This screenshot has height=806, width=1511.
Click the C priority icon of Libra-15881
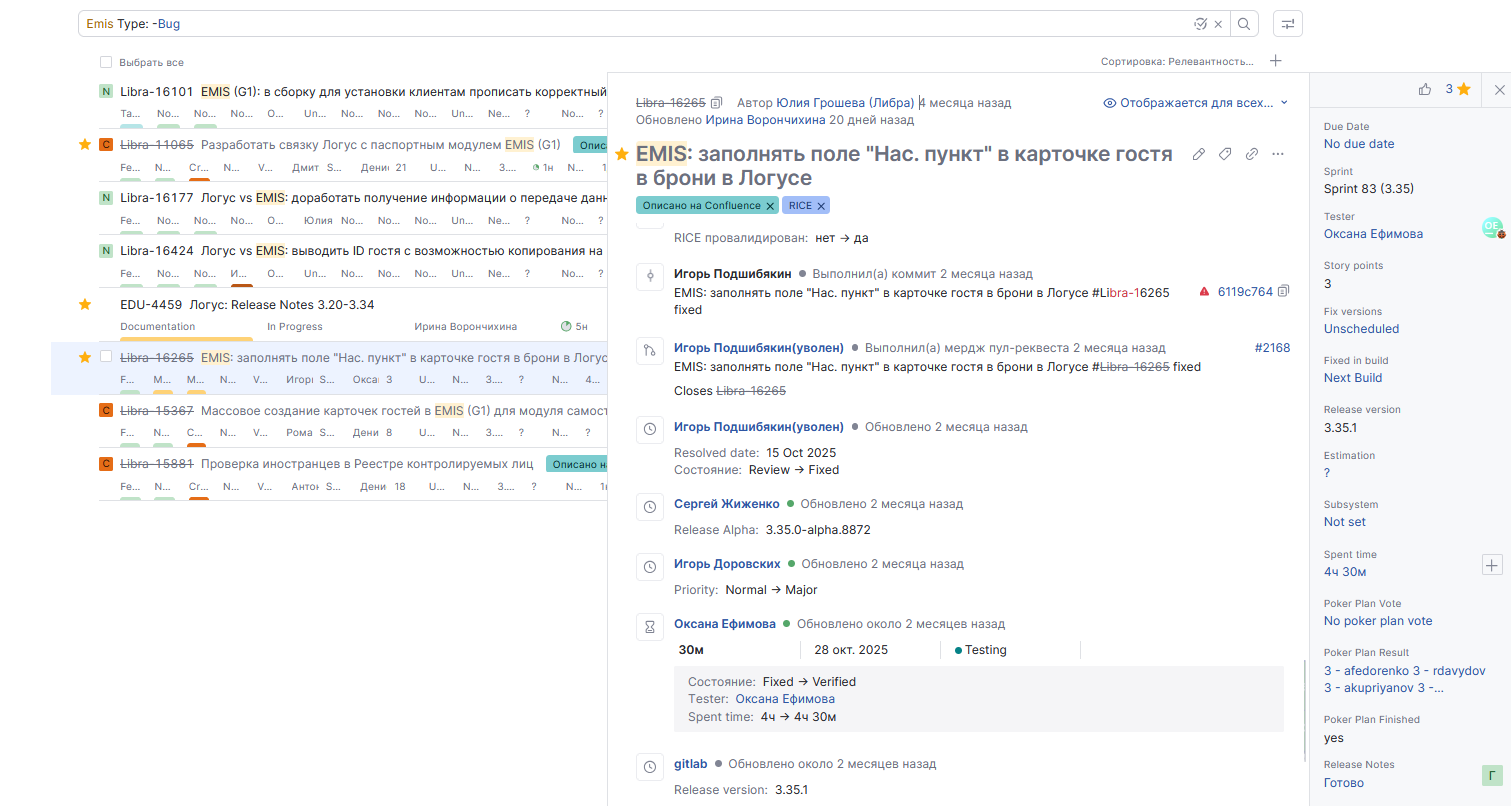click(106, 463)
